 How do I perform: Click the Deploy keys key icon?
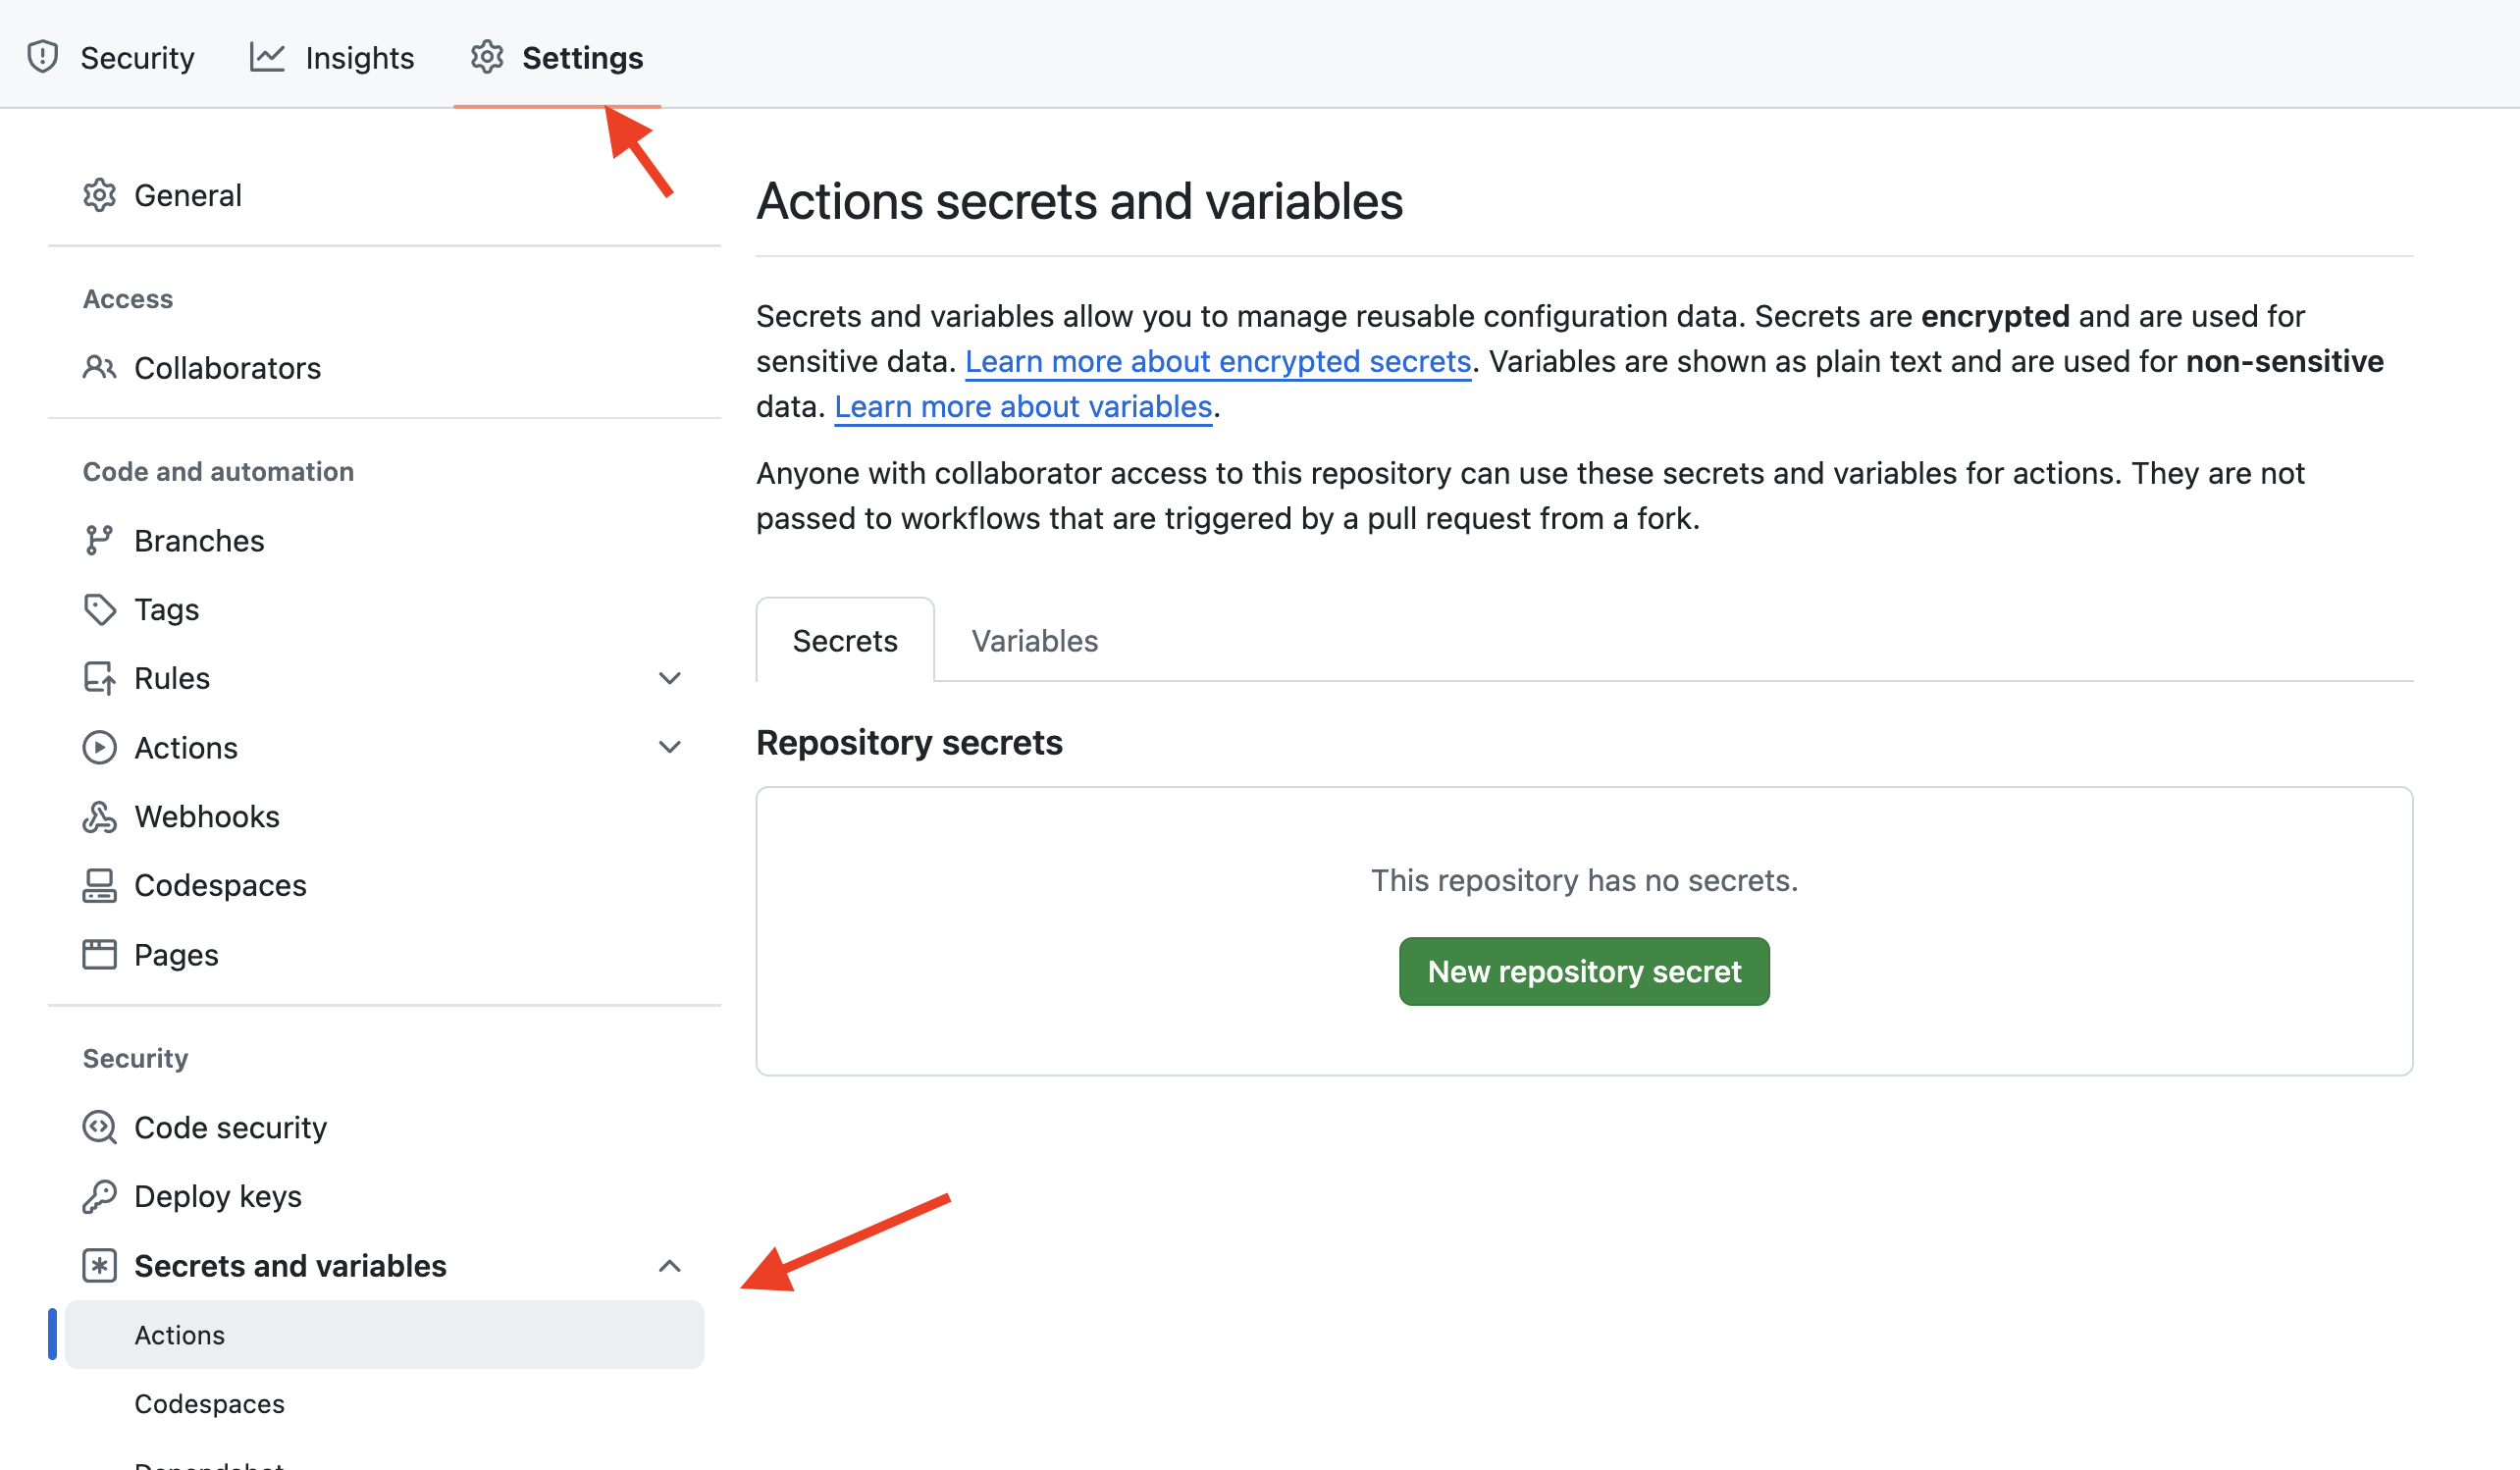point(99,1196)
